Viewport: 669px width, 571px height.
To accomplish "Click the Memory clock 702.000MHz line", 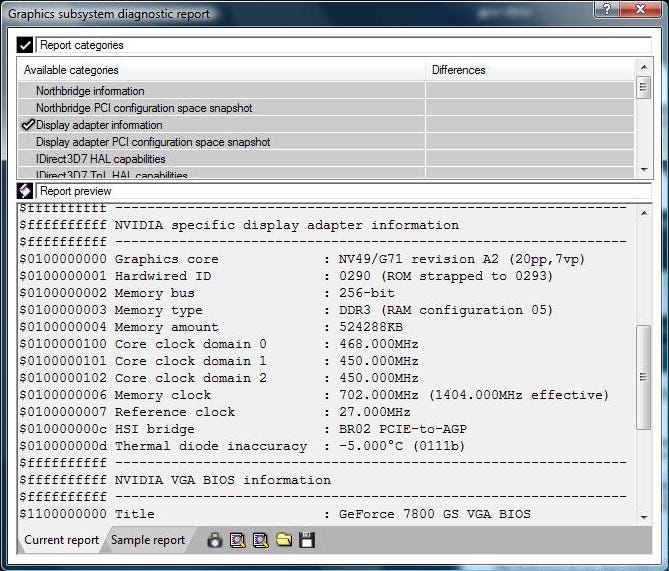I will (x=314, y=395).
